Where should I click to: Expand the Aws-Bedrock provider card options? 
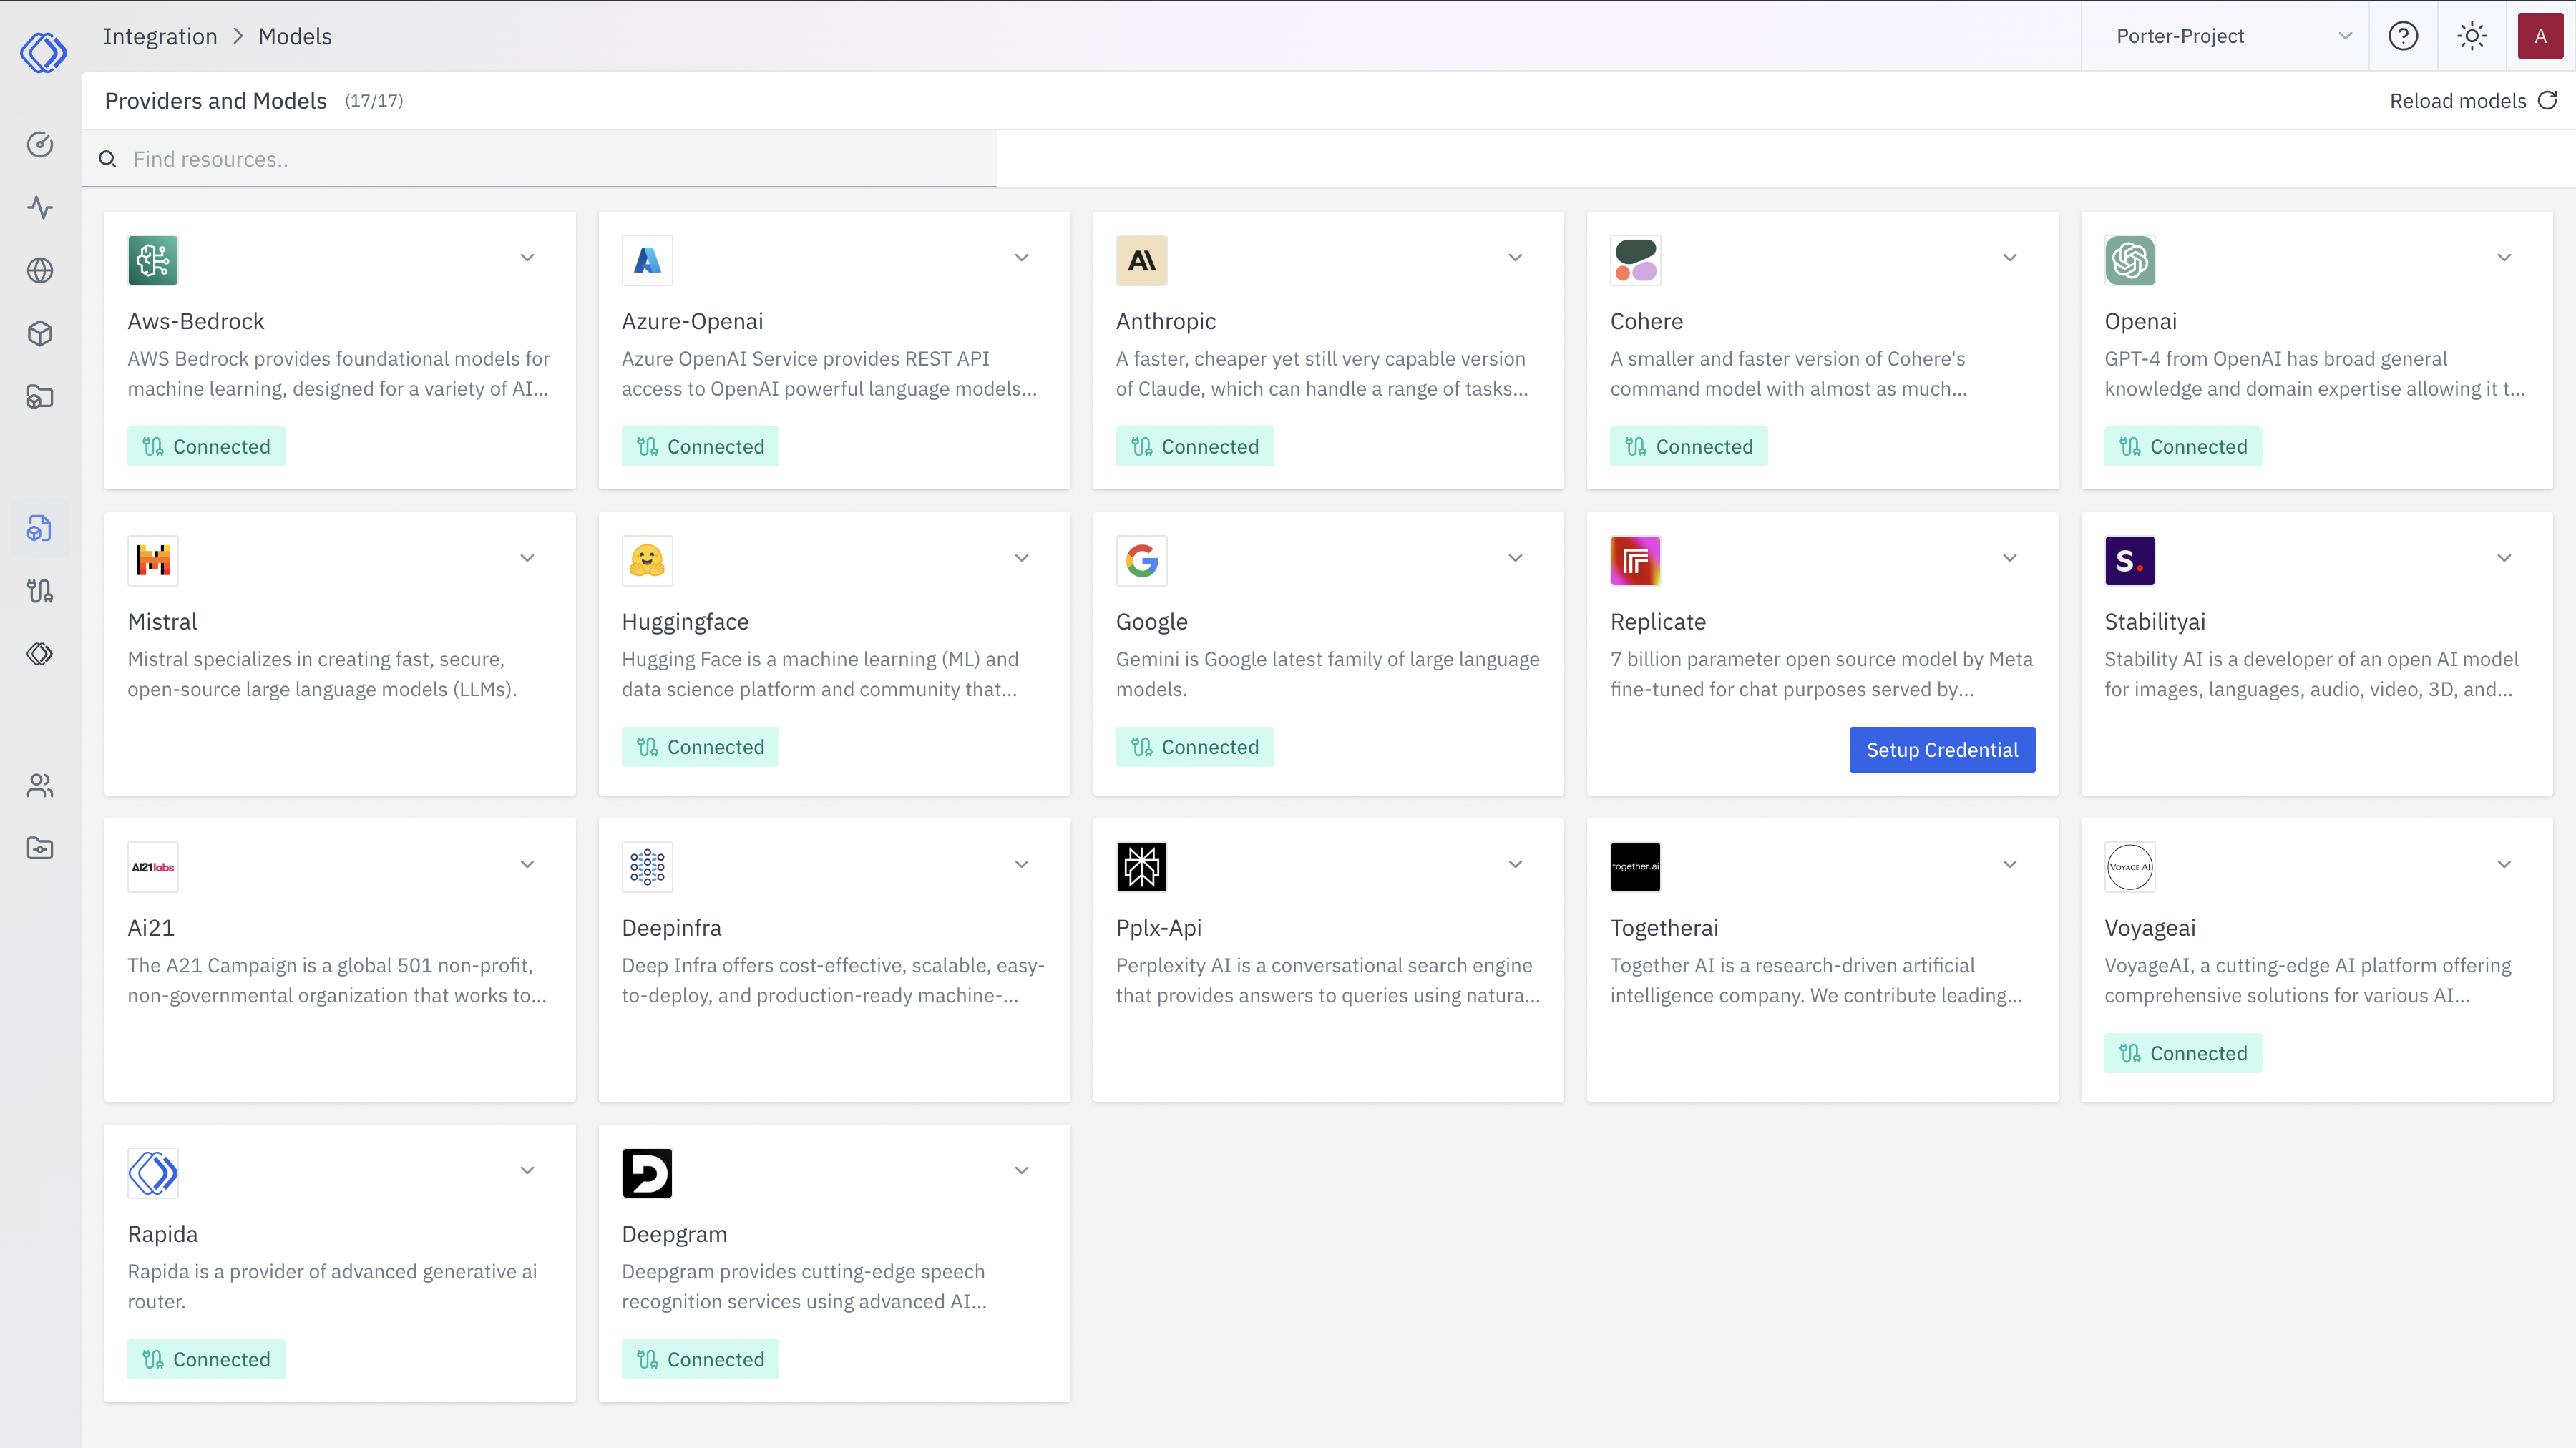tap(528, 258)
